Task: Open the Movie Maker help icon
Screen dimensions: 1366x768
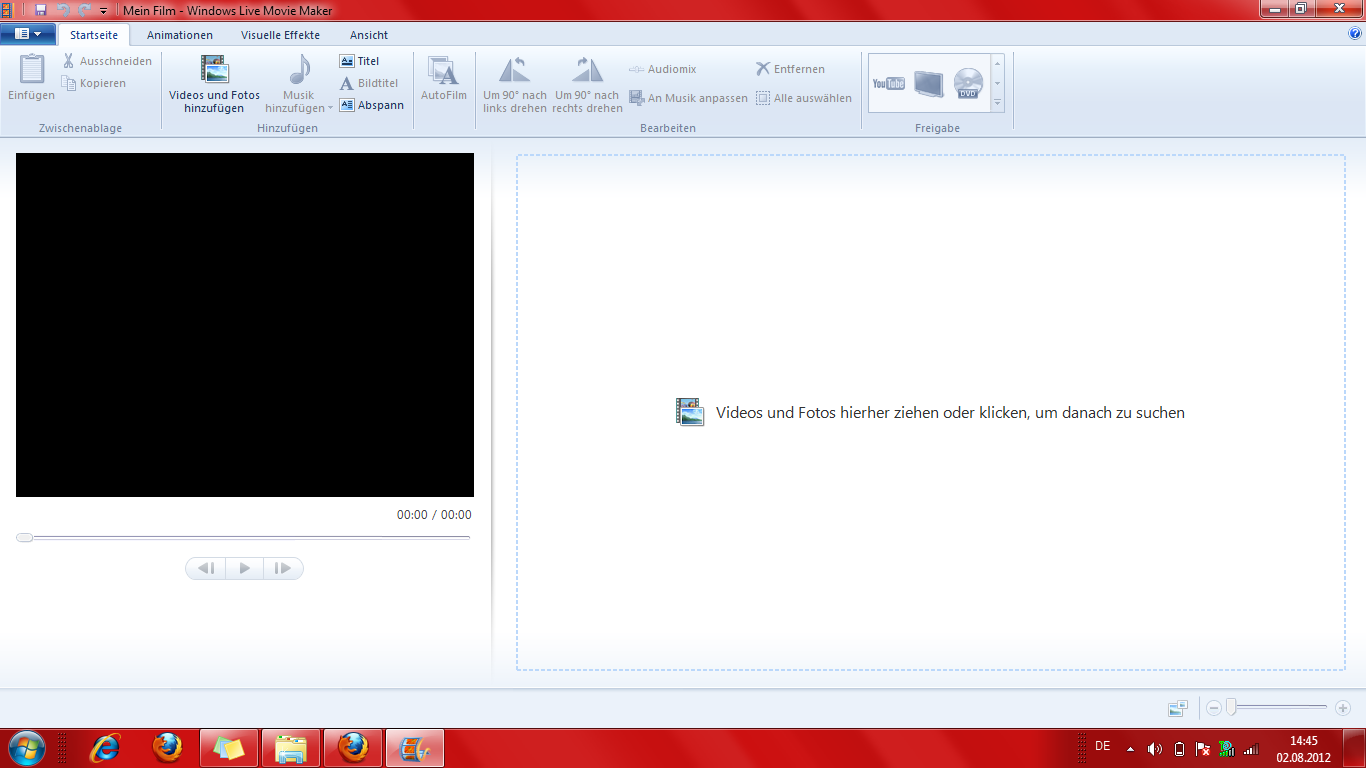Action: (1355, 34)
